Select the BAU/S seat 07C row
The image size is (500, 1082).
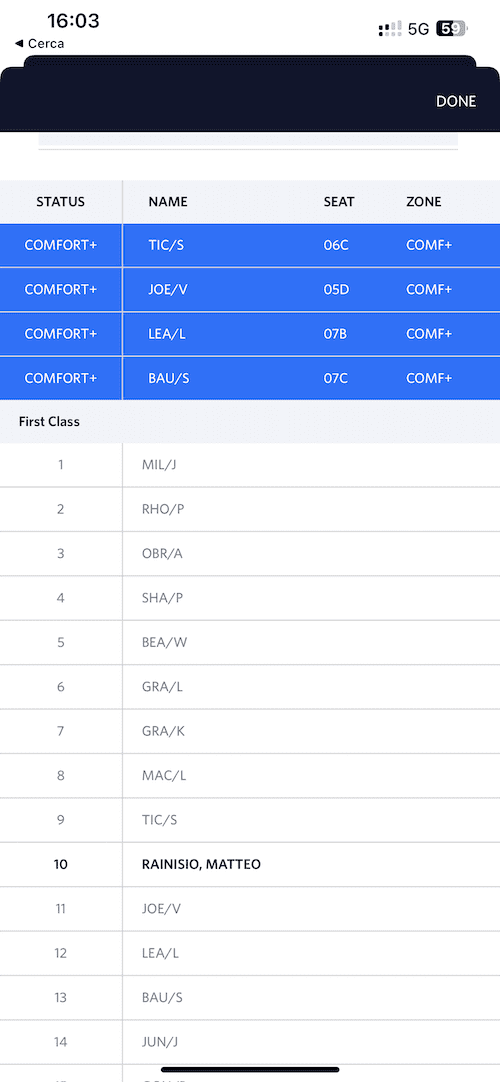coord(250,378)
